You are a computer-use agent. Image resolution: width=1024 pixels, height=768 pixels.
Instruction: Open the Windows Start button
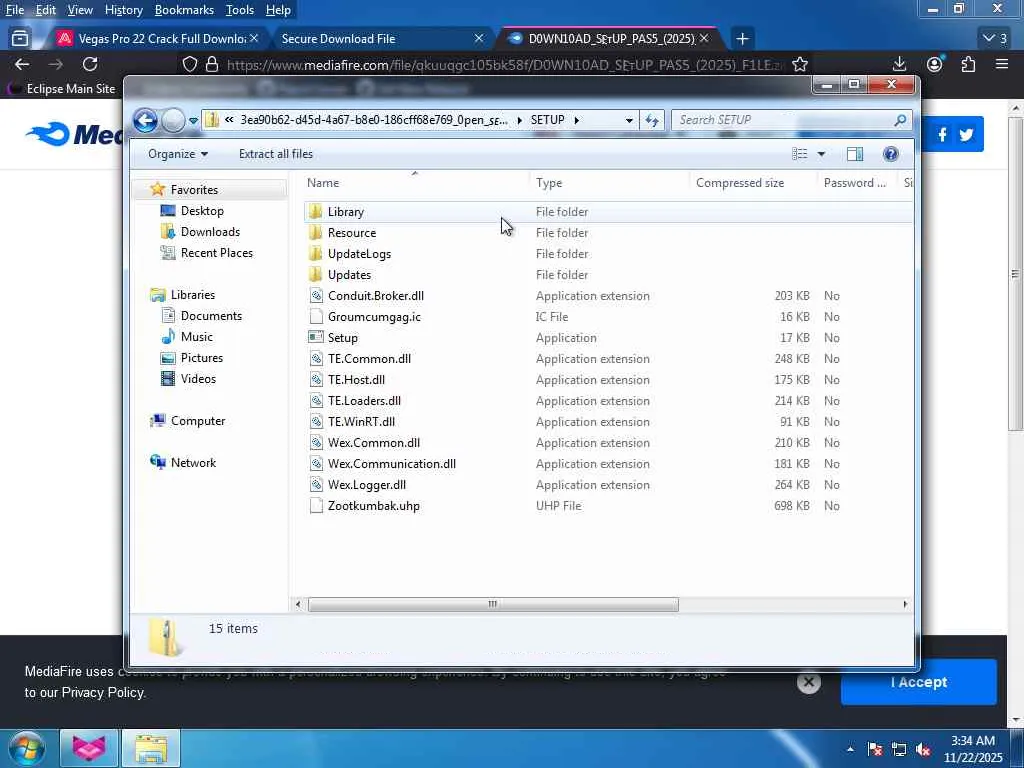pos(26,748)
